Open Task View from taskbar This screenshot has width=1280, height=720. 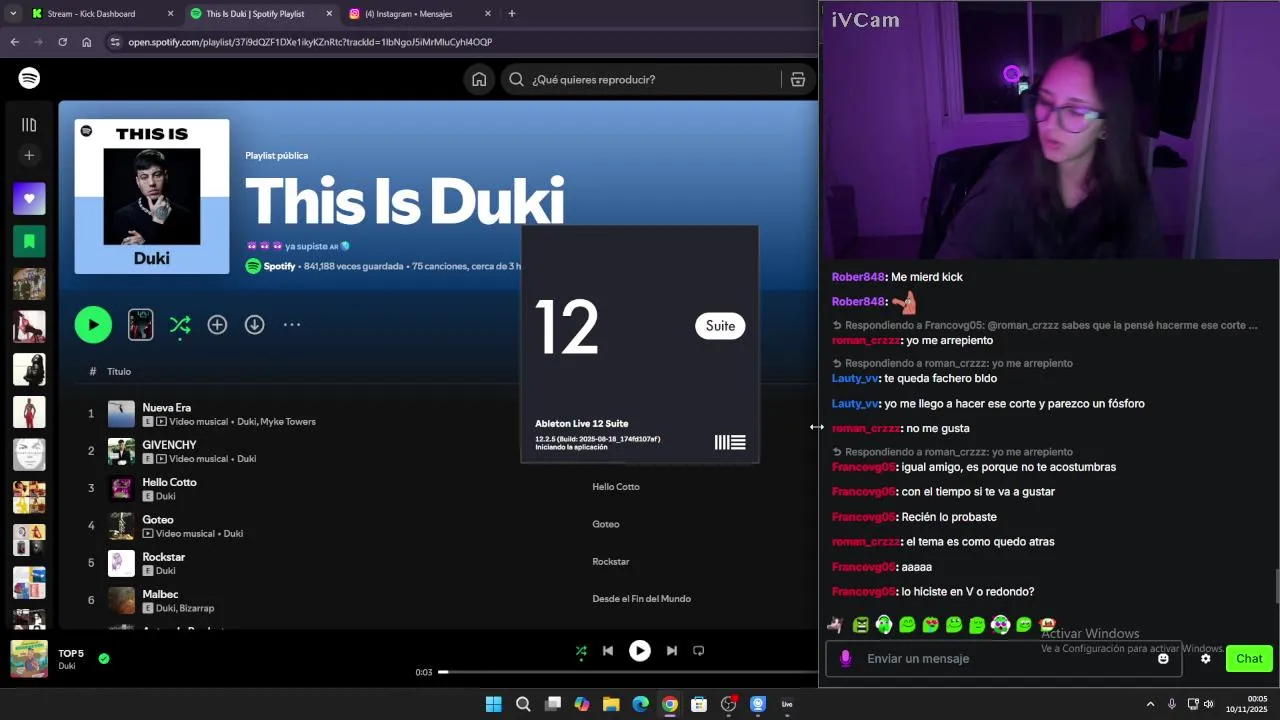point(553,704)
